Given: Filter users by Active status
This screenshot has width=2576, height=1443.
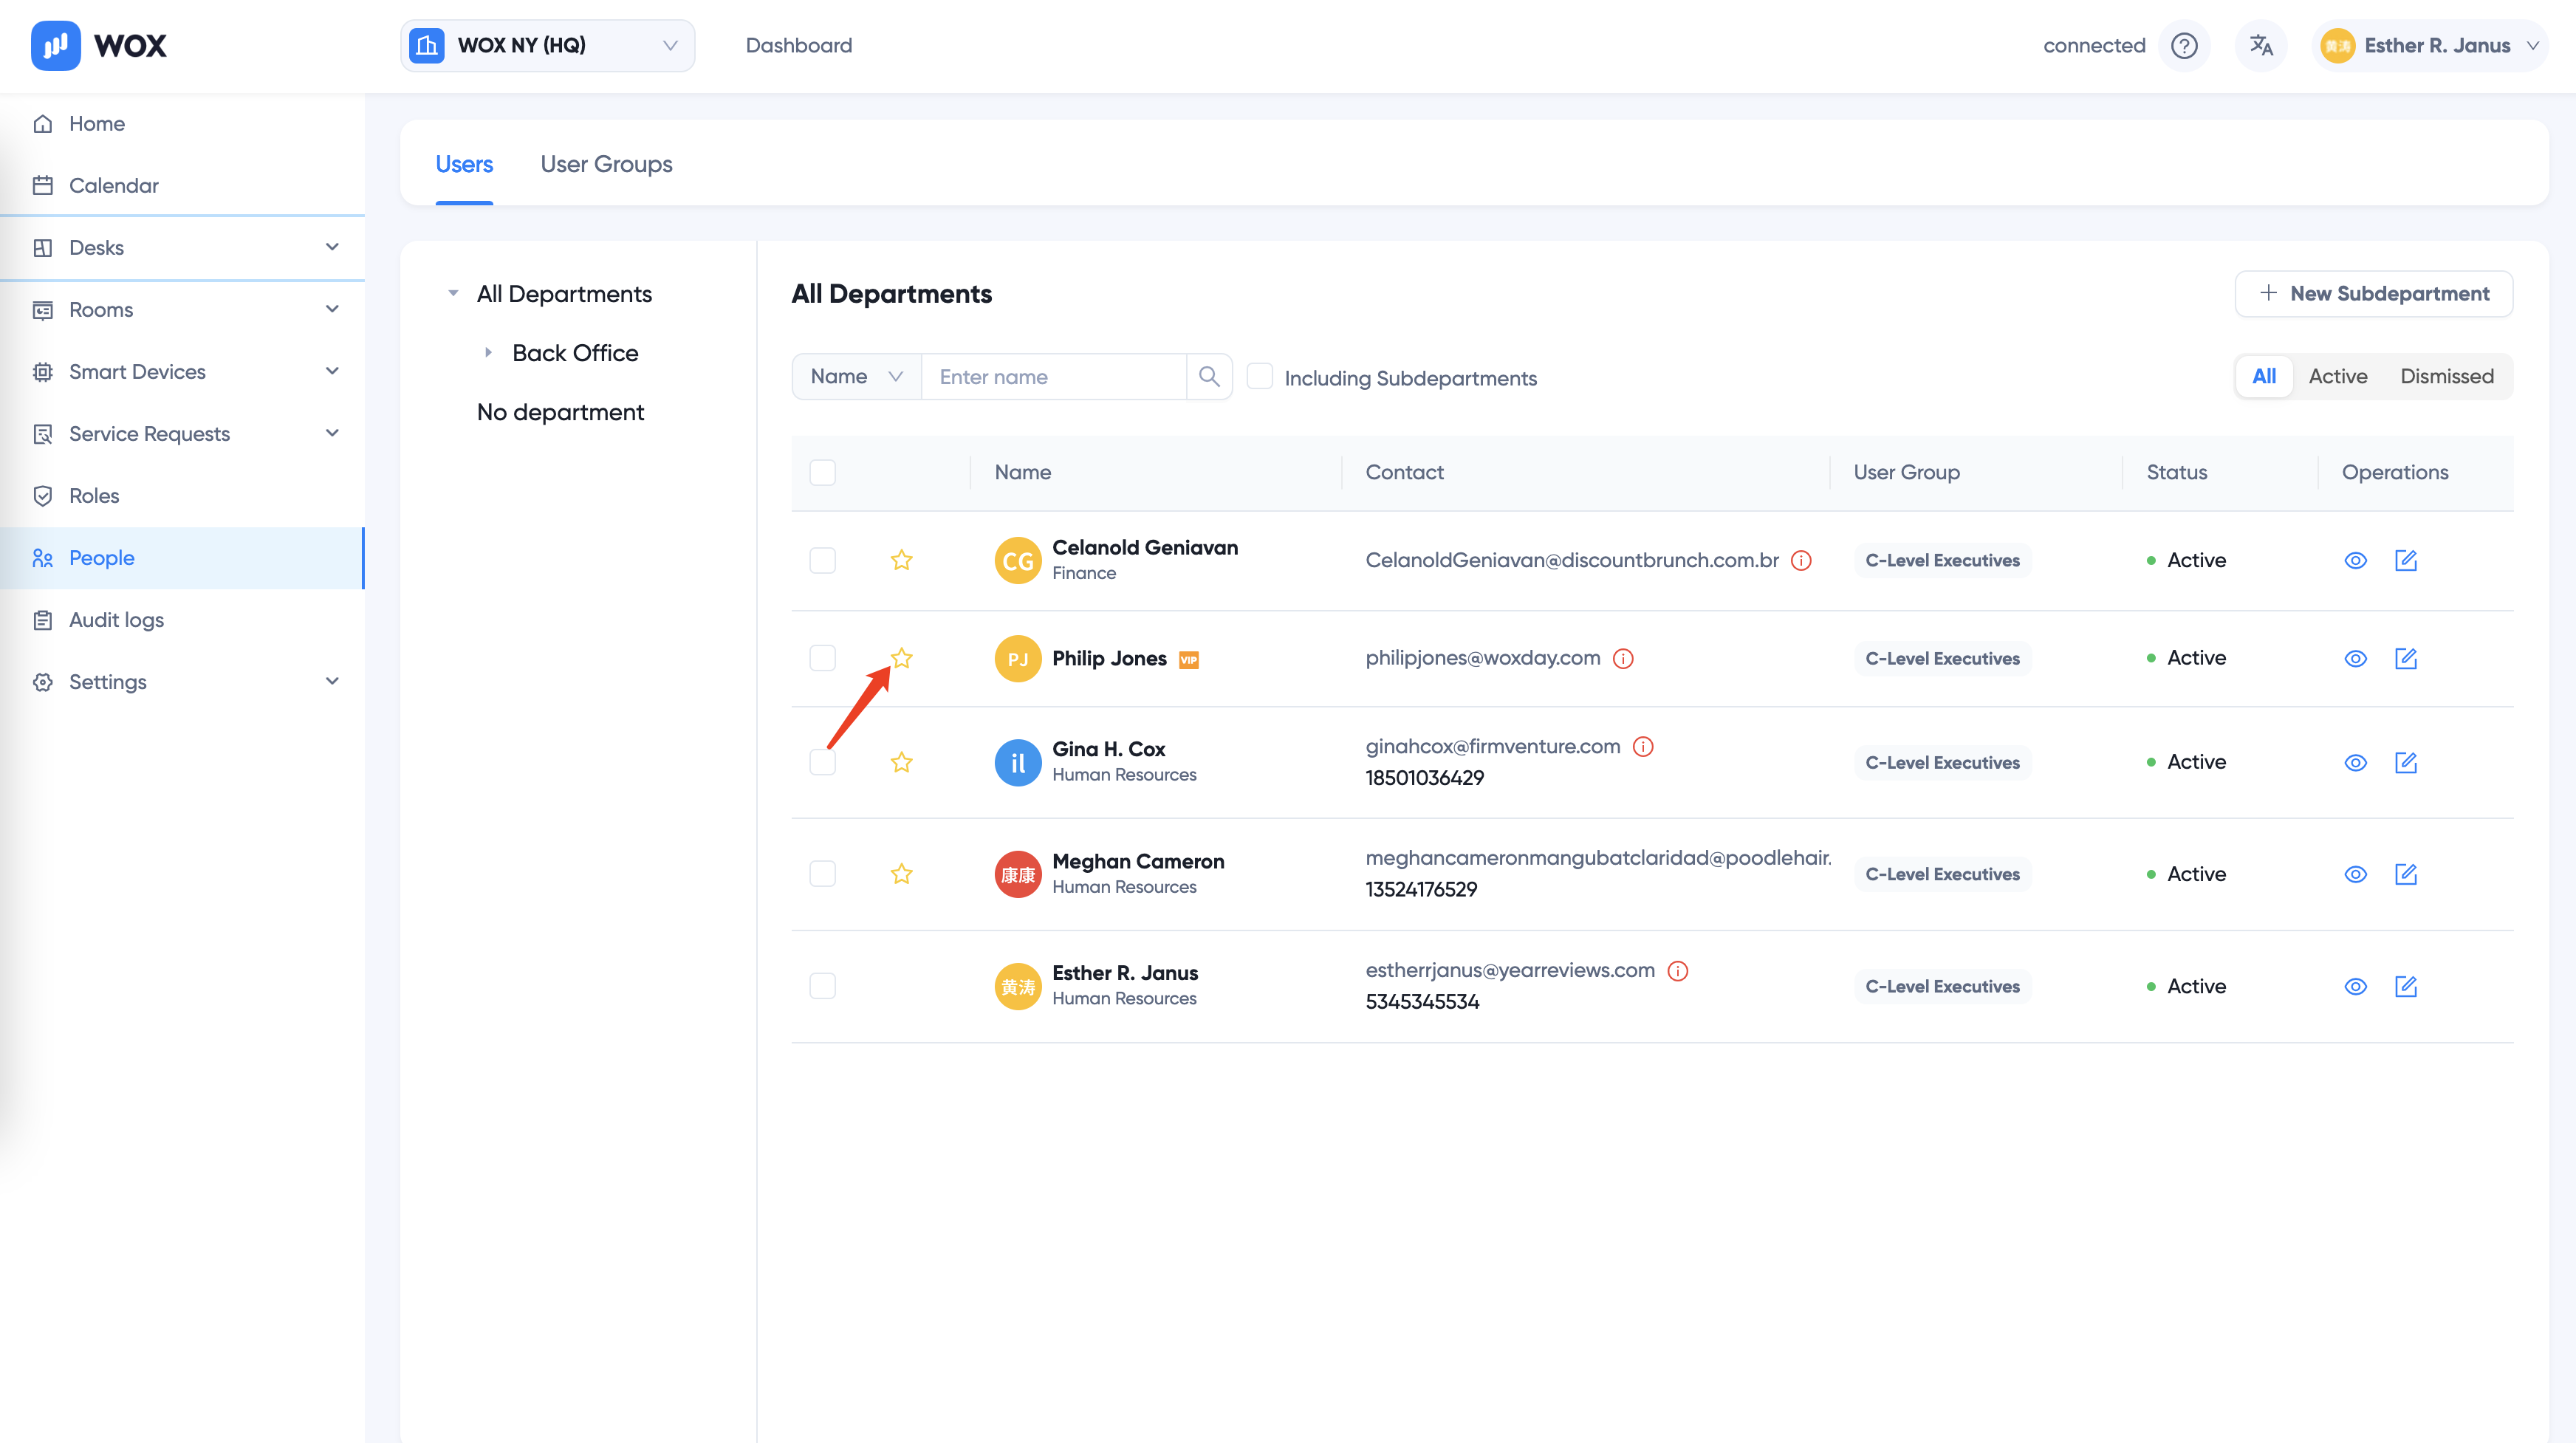Looking at the screenshot, I should coord(2338,376).
